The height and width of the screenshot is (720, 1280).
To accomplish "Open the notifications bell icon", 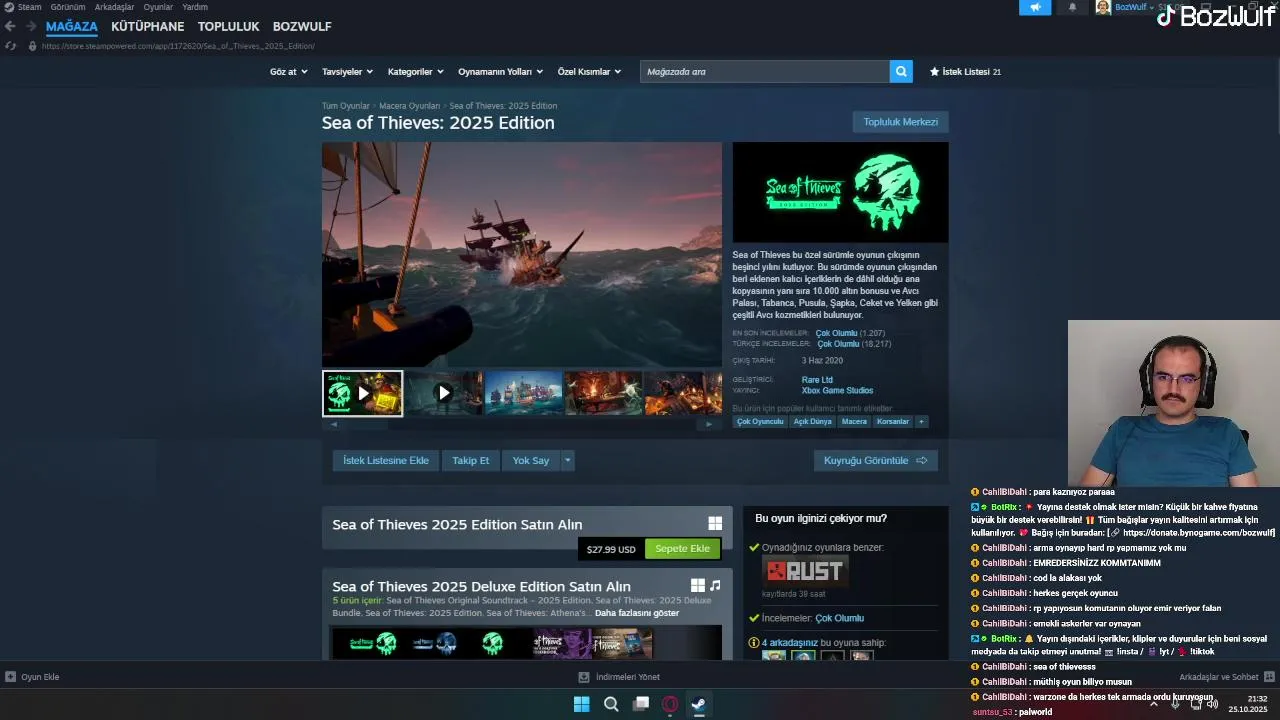I will 1072,7.
